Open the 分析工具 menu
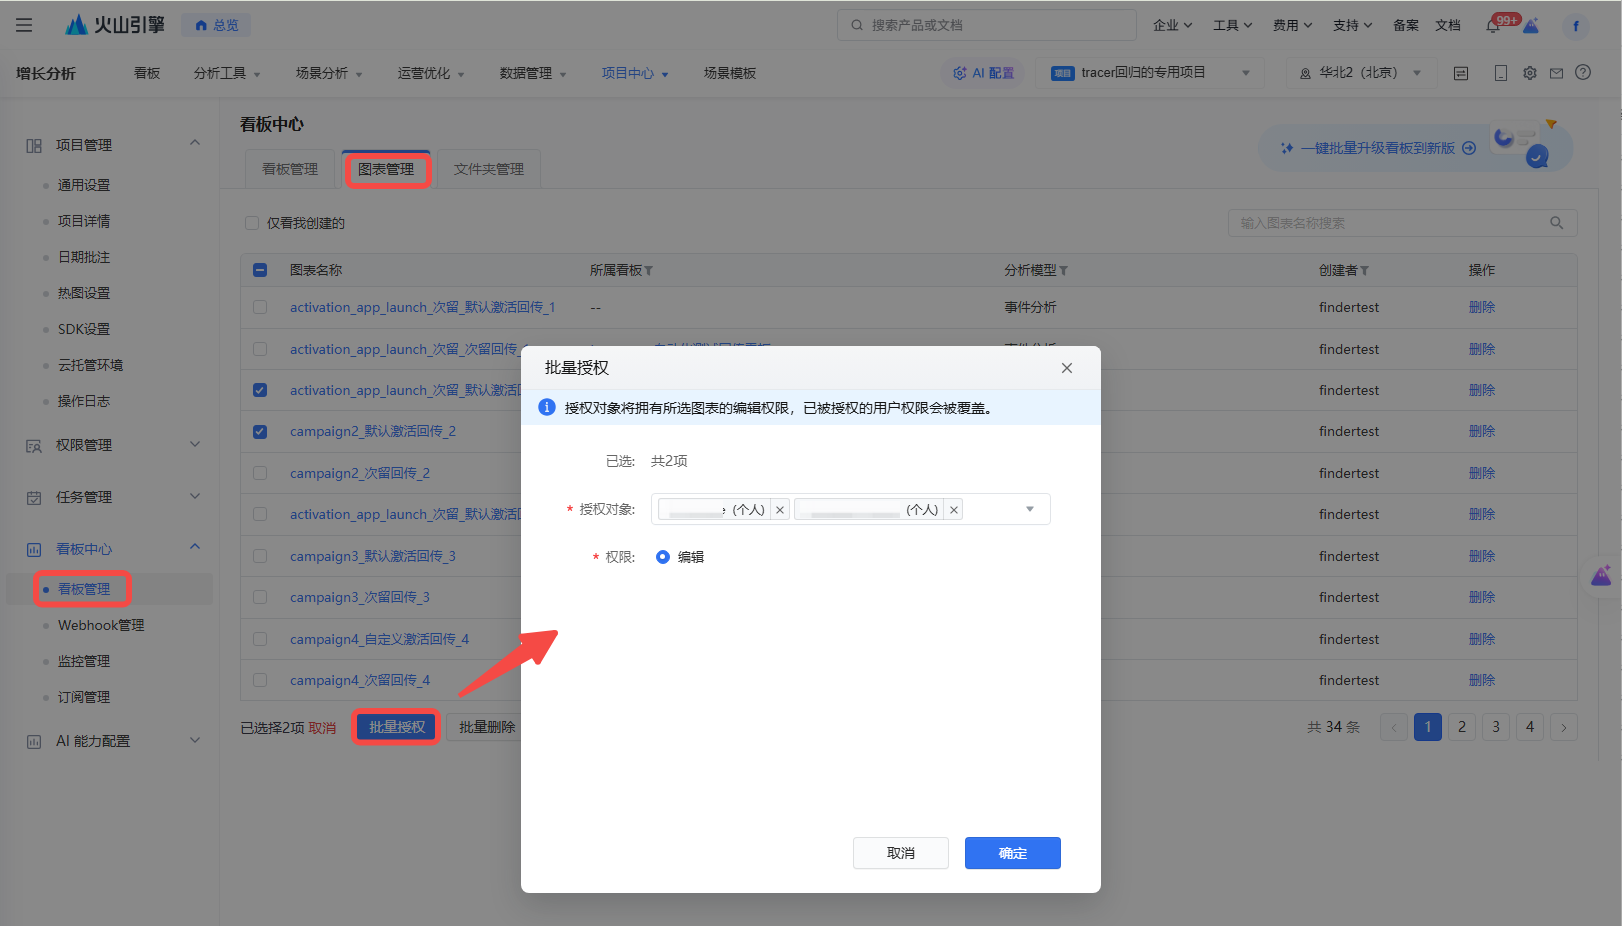1622x926 pixels. click(227, 73)
